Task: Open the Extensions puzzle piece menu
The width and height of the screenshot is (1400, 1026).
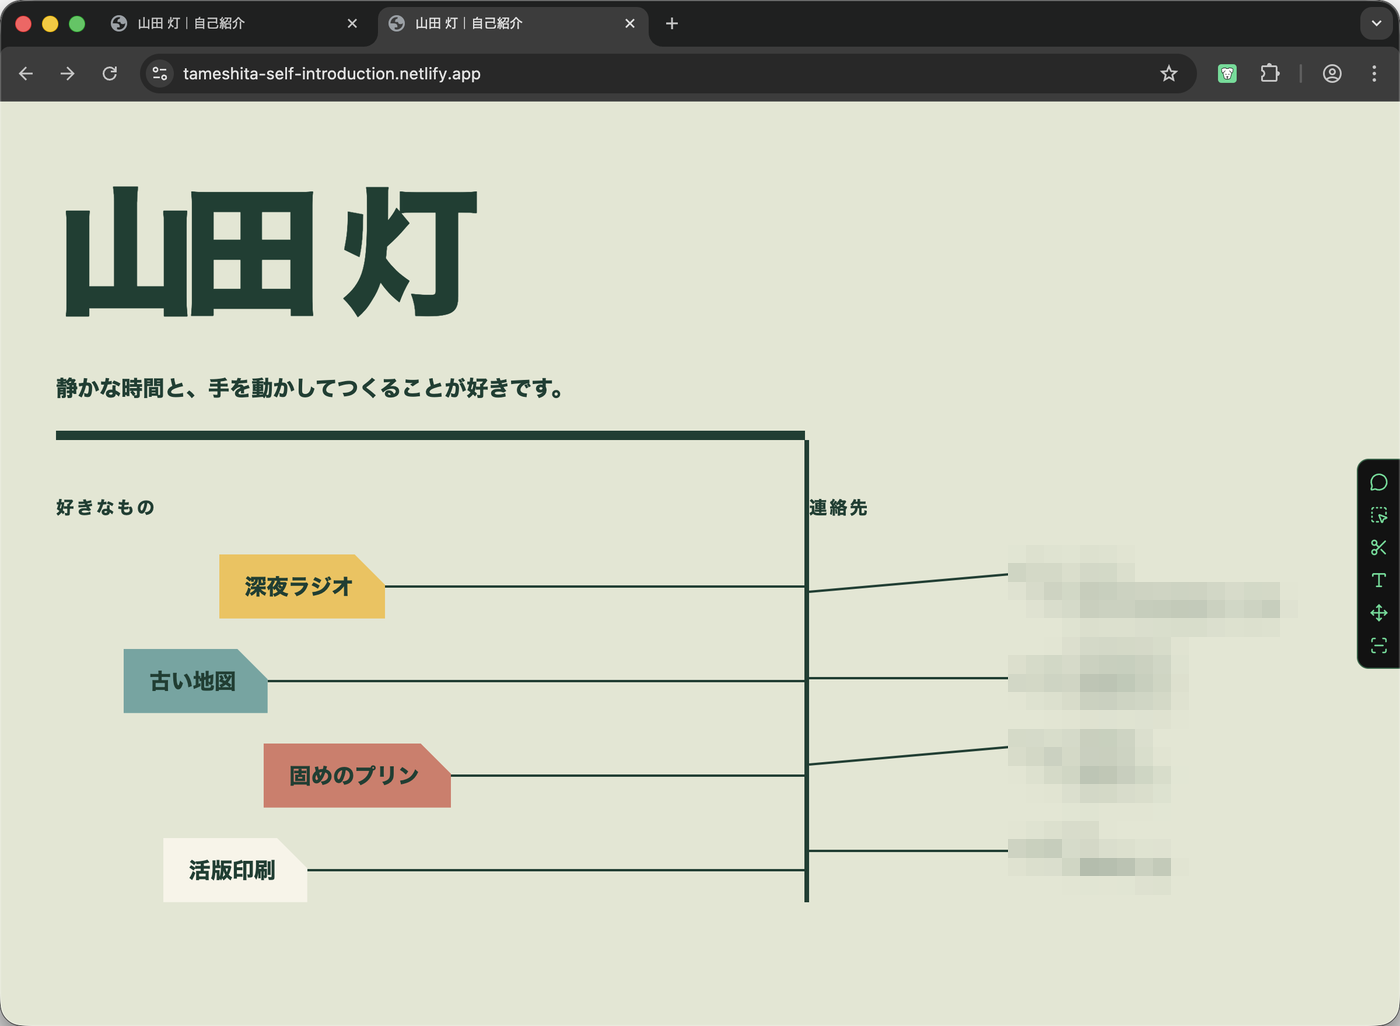Action: (x=1270, y=73)
